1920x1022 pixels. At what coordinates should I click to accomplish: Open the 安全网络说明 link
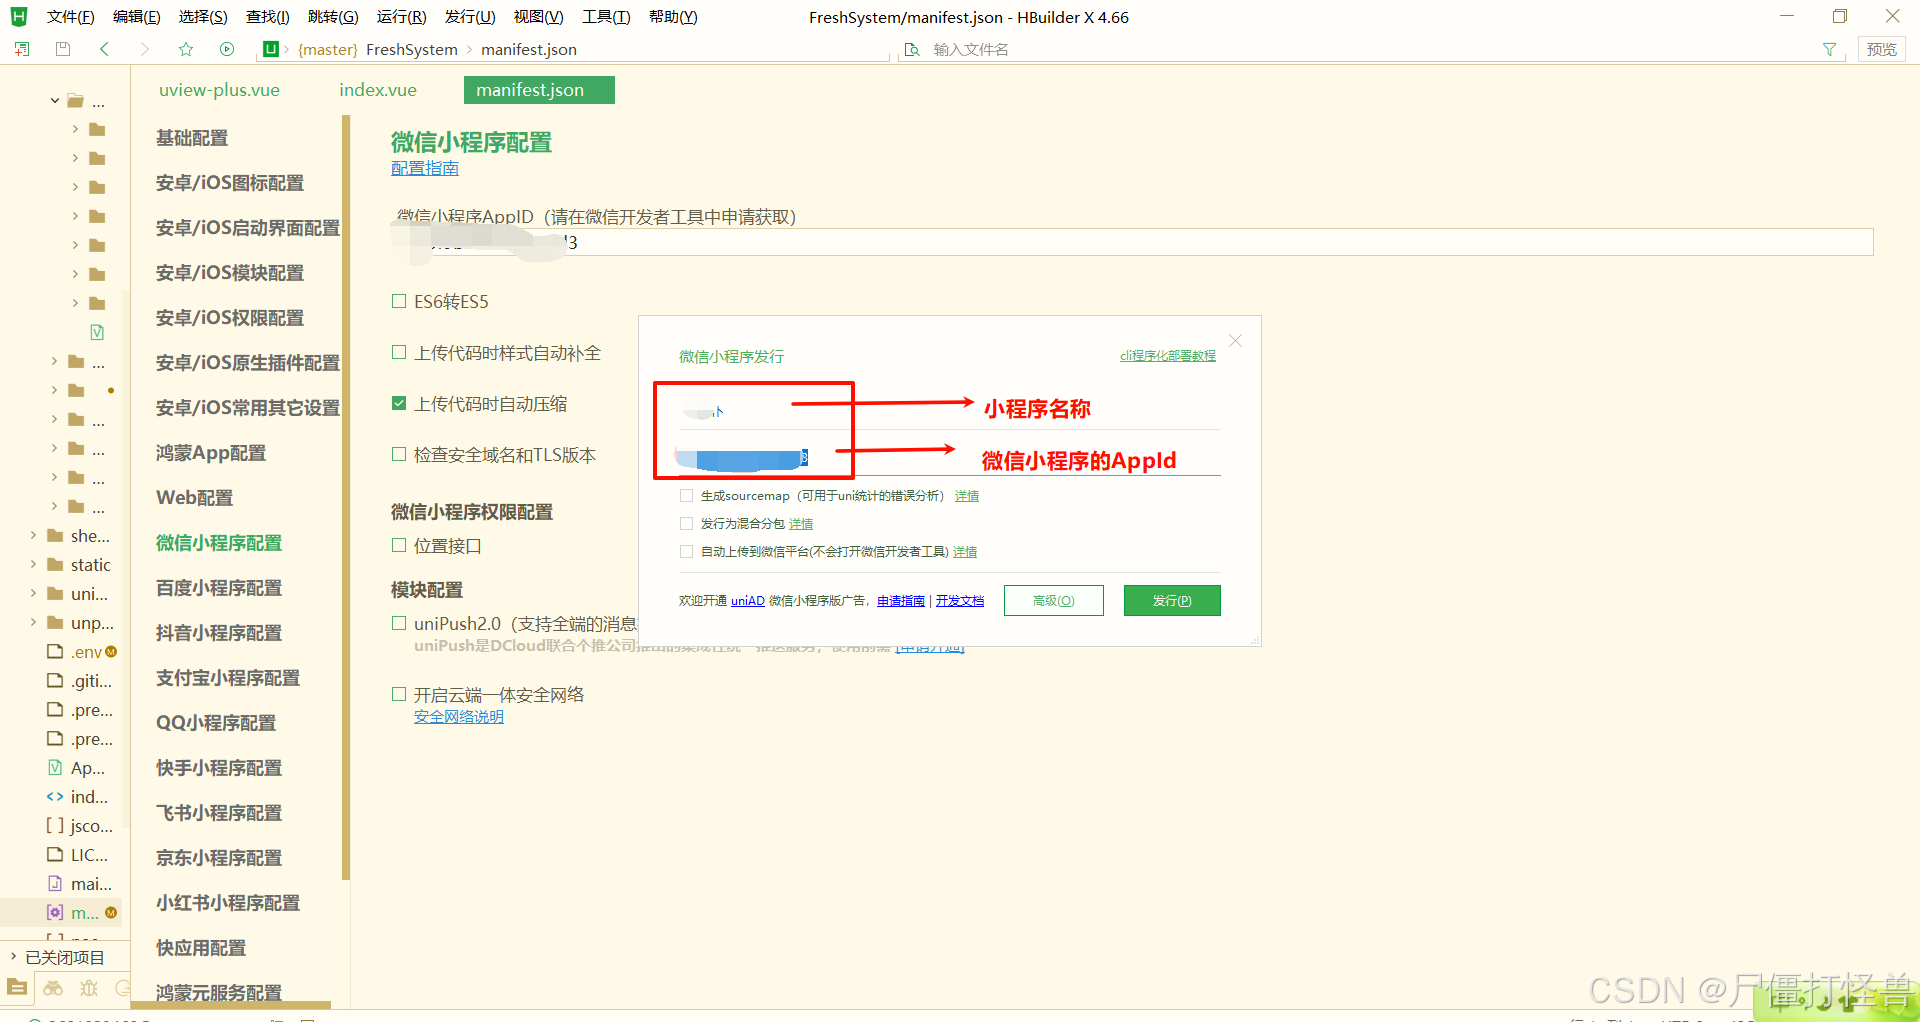pos(459,717)
